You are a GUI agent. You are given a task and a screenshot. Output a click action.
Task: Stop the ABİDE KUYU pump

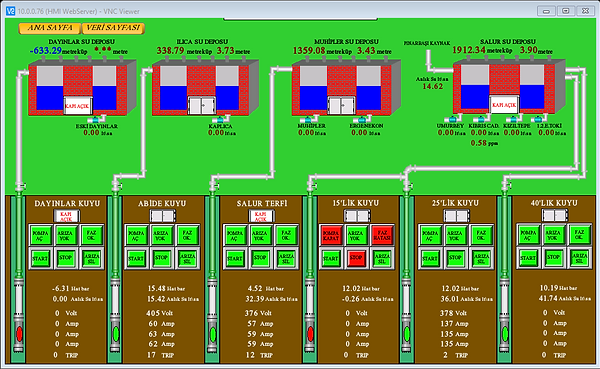(161, 258)
